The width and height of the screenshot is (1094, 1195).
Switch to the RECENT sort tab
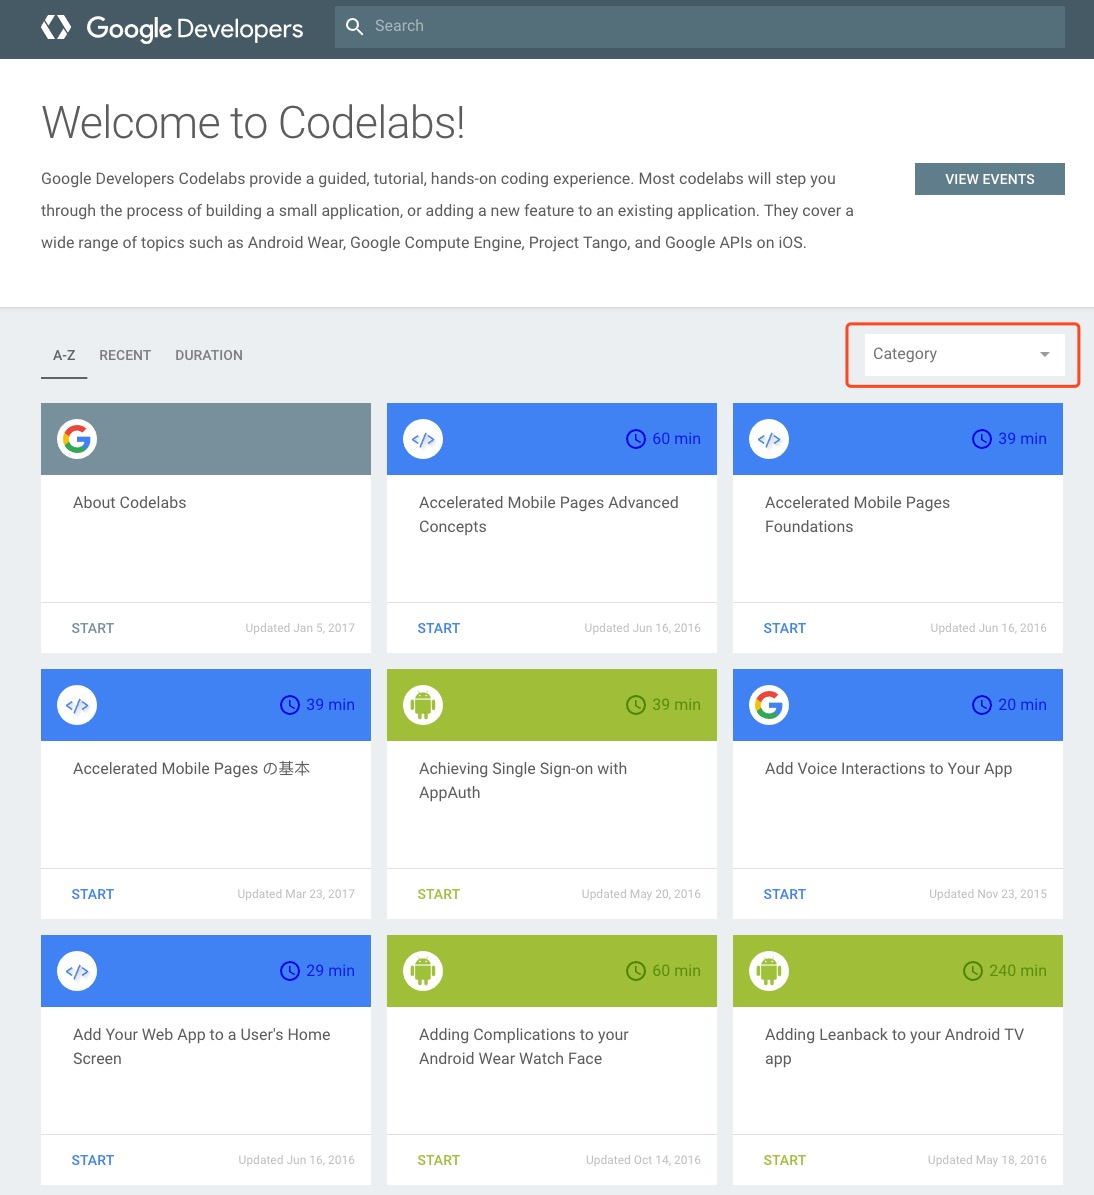click(x=125, y=355)
